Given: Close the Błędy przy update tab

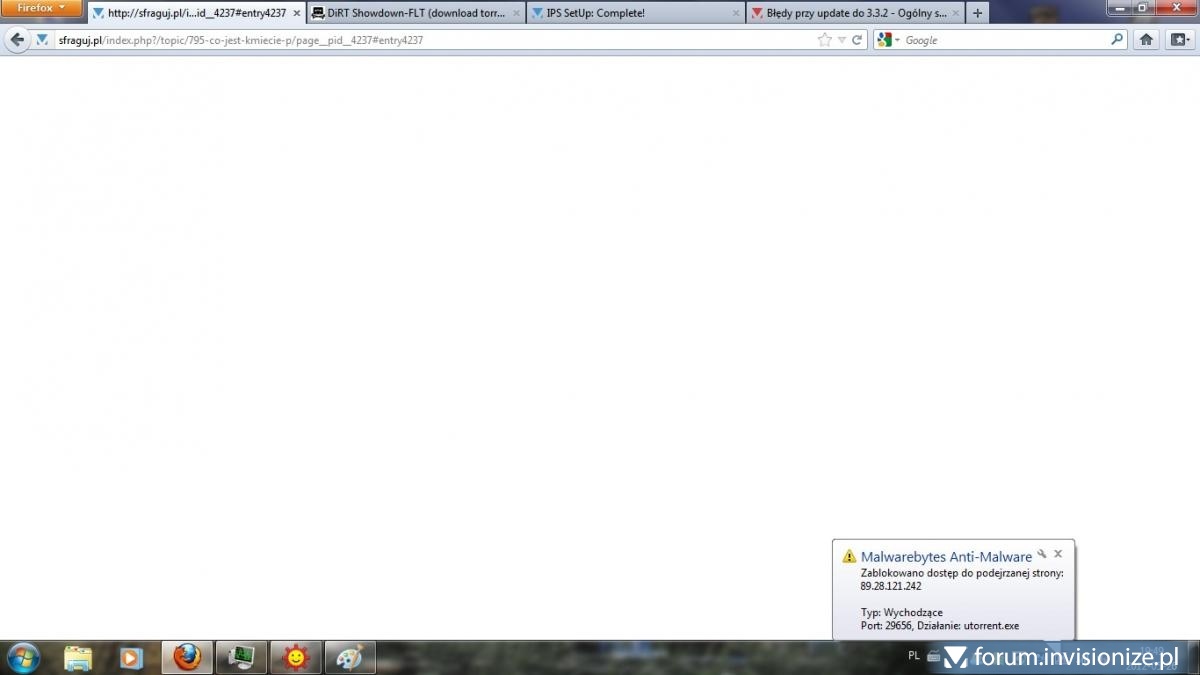Looking at the screenshot, I should [956, 13].
